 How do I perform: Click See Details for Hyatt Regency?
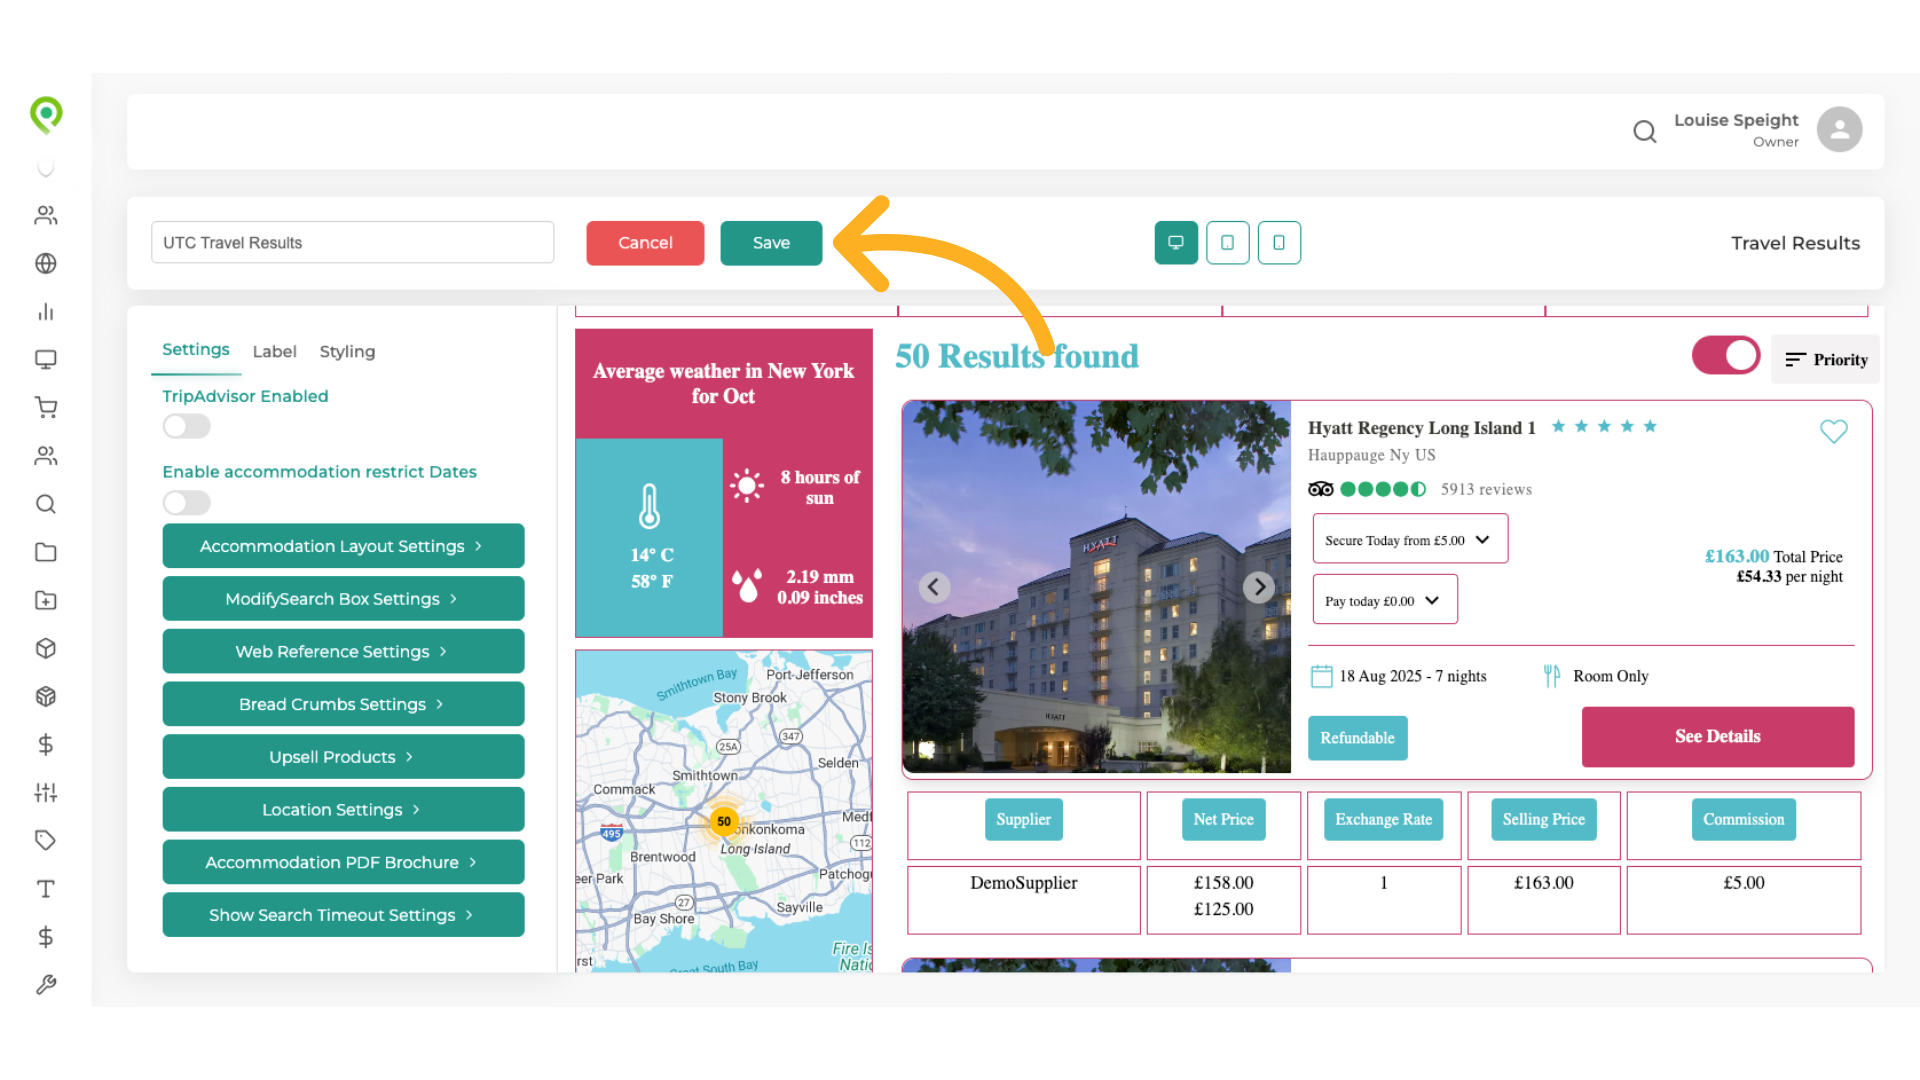pos(1717,737)
